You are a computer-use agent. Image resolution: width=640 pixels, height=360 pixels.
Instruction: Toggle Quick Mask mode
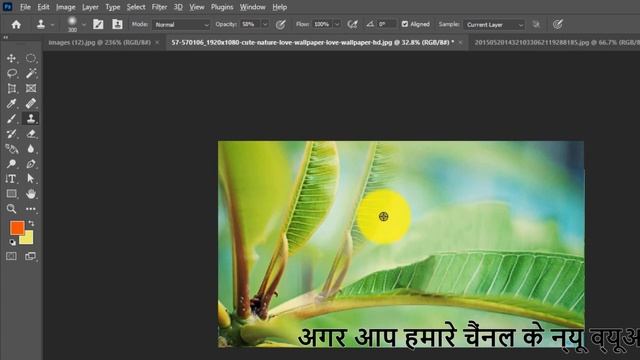click(11, 256)
